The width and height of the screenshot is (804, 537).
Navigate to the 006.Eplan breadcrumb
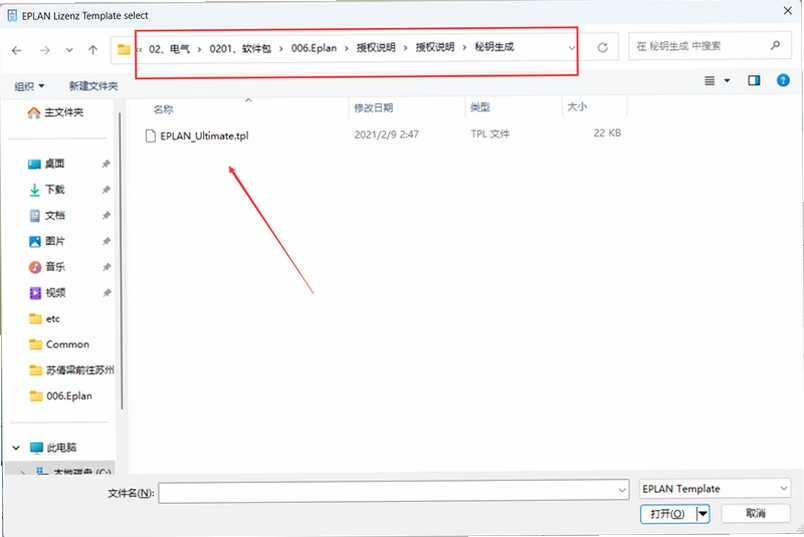coord(314,48)
